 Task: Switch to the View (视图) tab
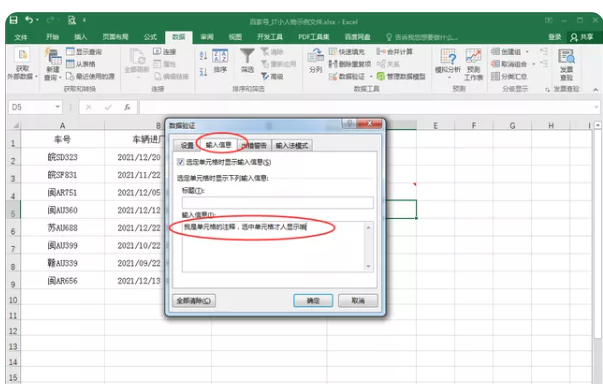point(235,37)
